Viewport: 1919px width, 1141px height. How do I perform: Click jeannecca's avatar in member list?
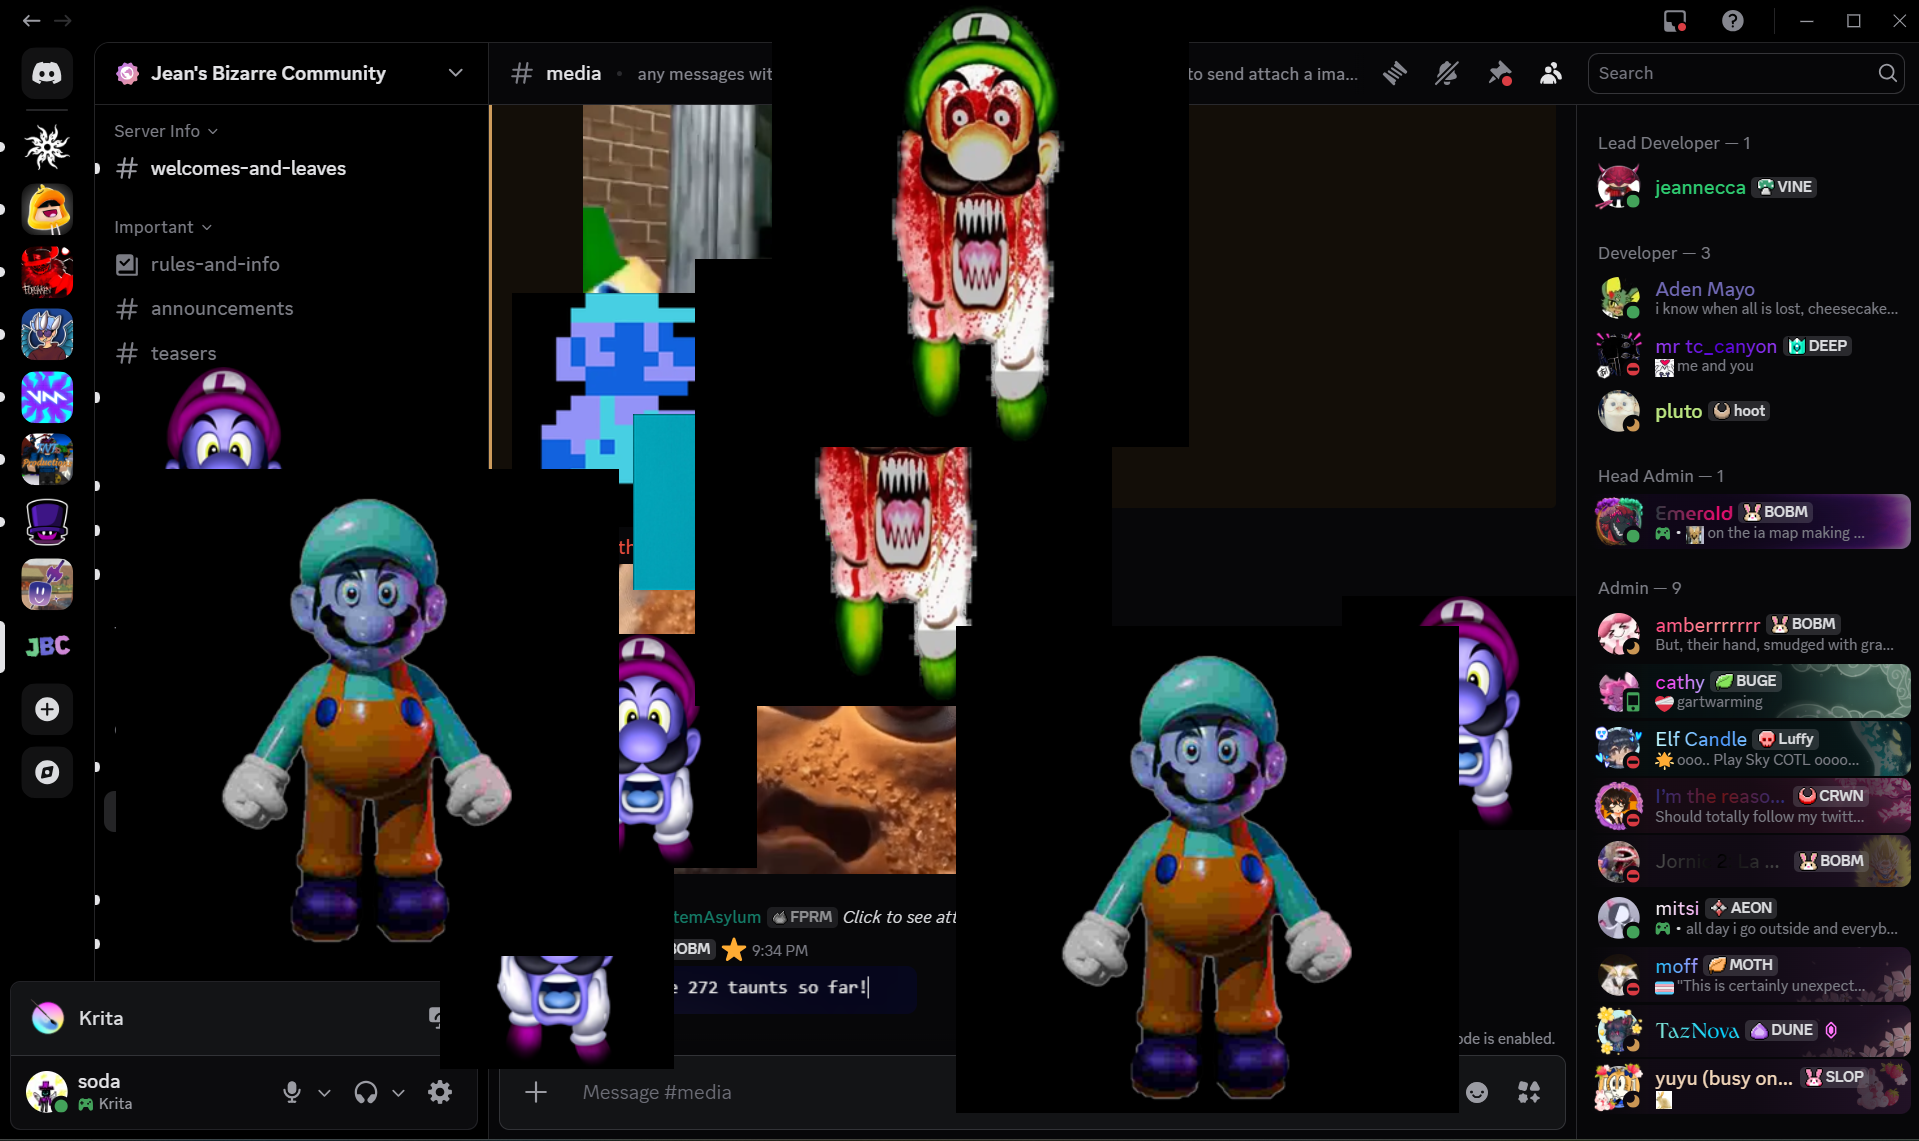1618,187
